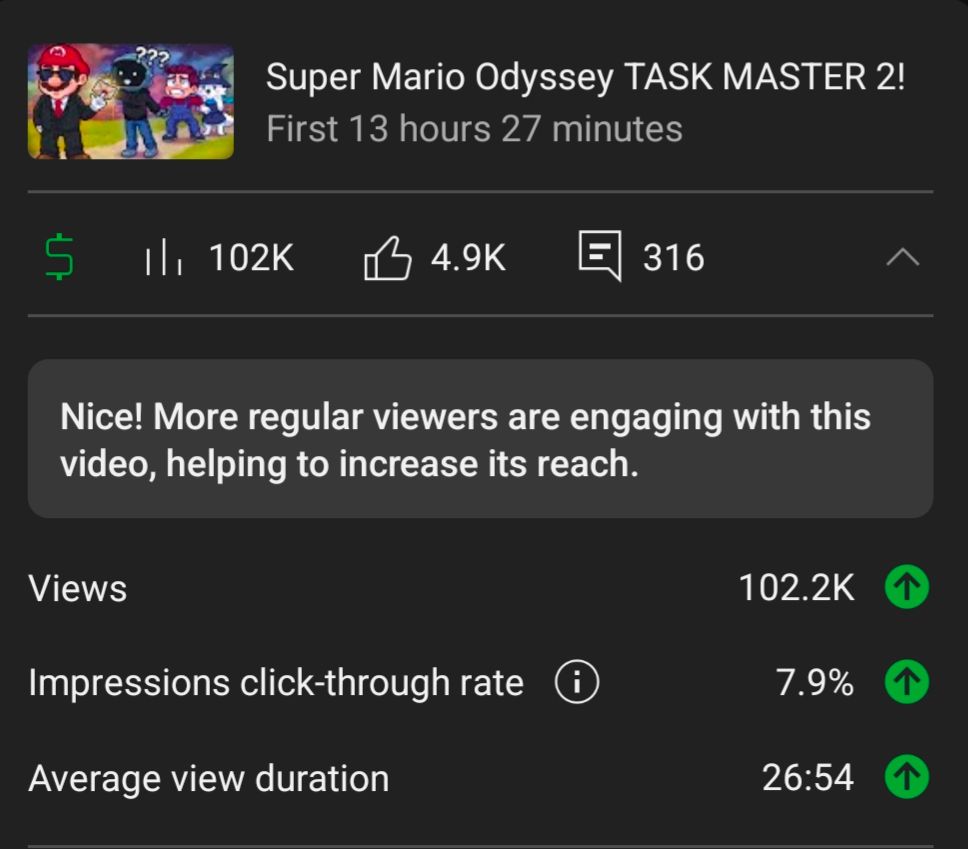The height and width of the screenshot is (849, 968).
Task: Open the monetization dollar sign icon
Action: 60,257
